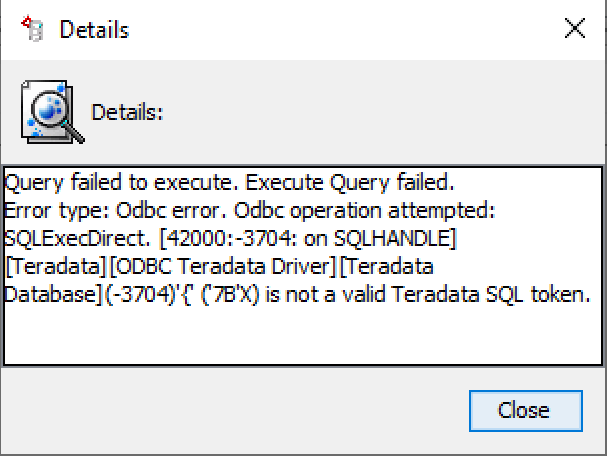The image size is (607, 456).
Task: Click the 'Details:' label beside the magnifier icon
Action: [x=127, y=113]
